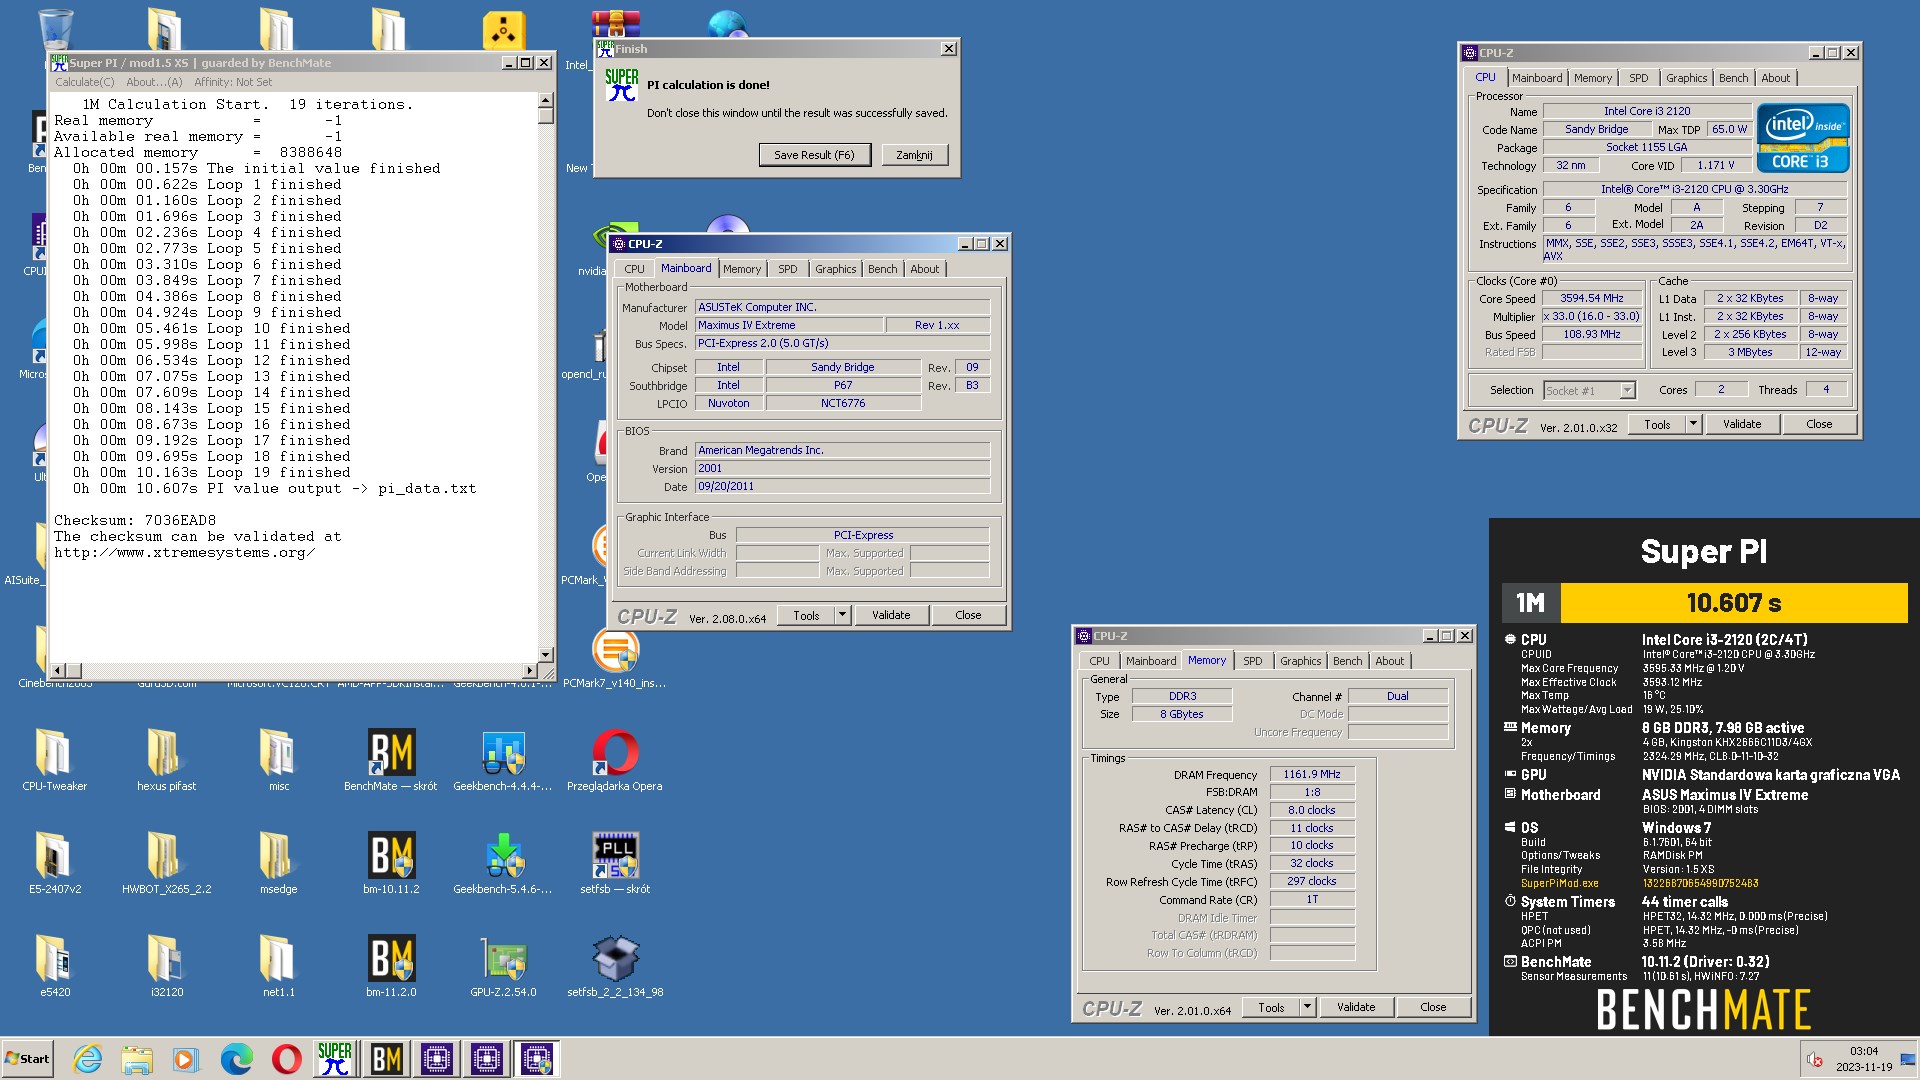
Task: Open the Recycle Bin icon
Action: click(54, 28)
